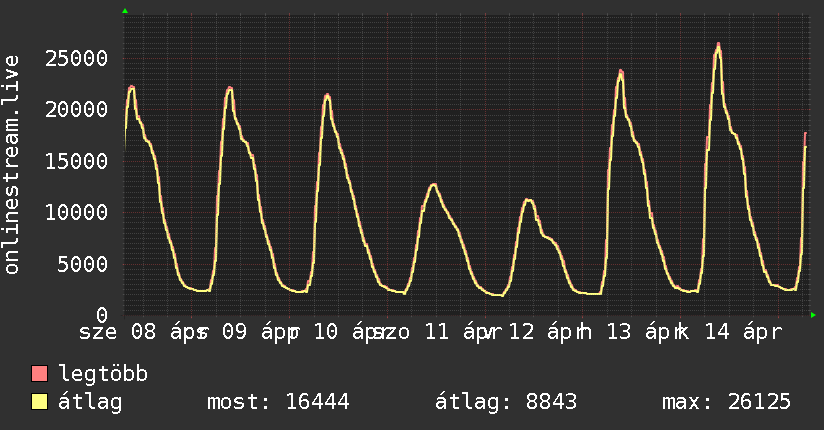Click the lowest peak on 12 ápr
This screenshot has width=824, height=430.
point(529,200)
